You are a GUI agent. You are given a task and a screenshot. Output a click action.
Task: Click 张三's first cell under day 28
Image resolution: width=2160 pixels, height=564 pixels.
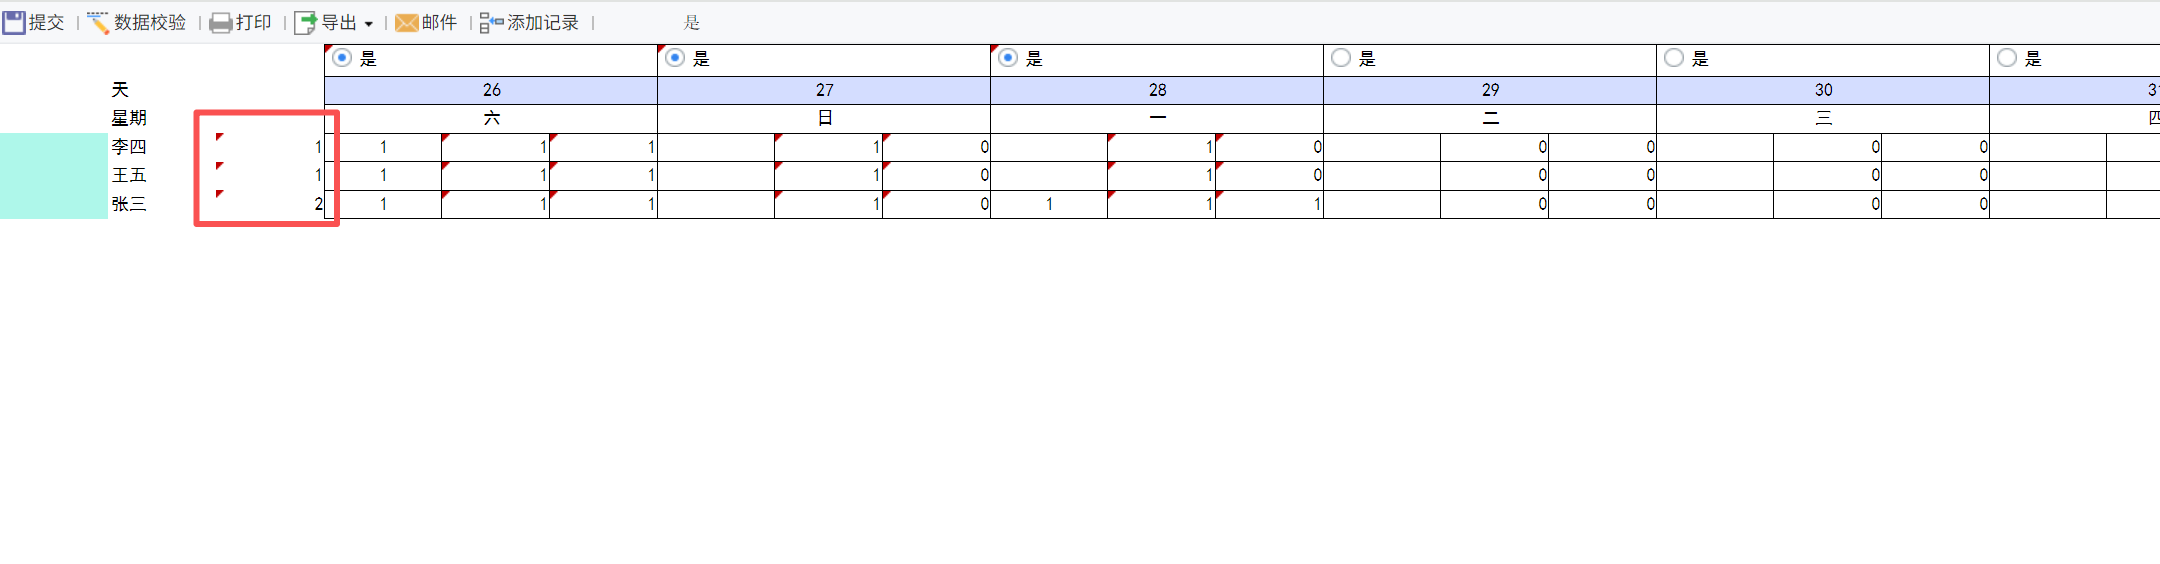(1049, 204)
